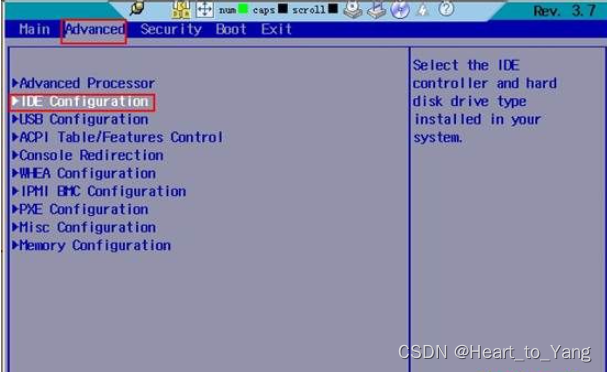Image resolution: width=607 pixels, height=372 pixels.
Task: Click the arrow before Advanced Processor
Action: 15,83
